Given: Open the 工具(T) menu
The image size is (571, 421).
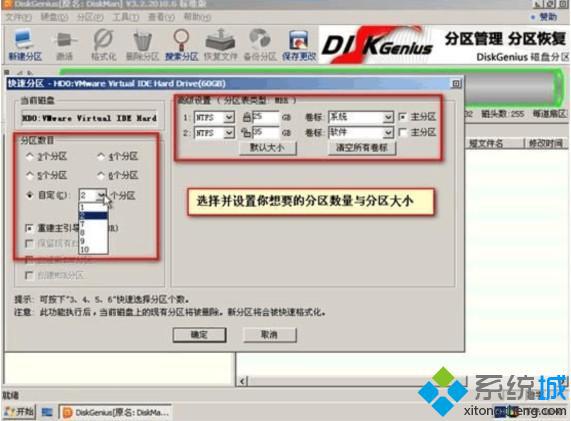Looking at the screenshot, I should click(x=126, y=17).
